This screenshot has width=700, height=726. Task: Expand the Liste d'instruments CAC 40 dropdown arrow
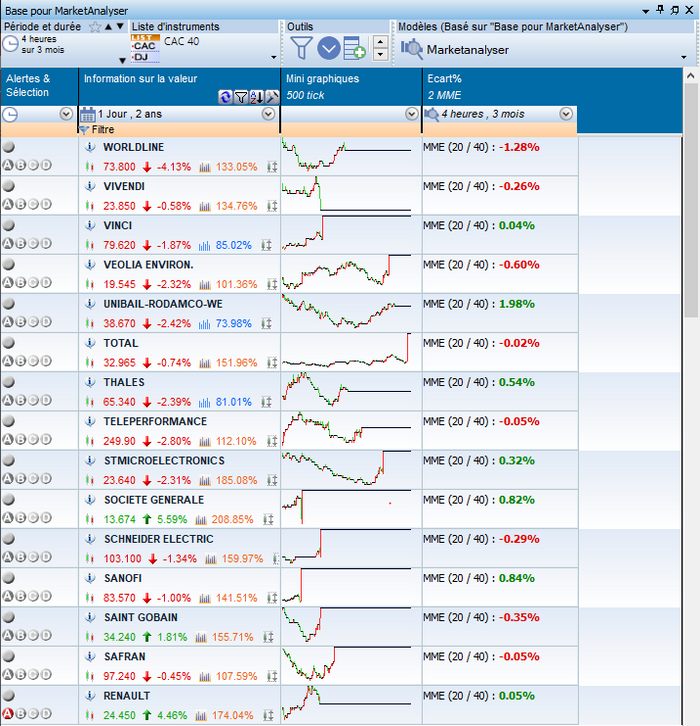(x=274, y=57)
